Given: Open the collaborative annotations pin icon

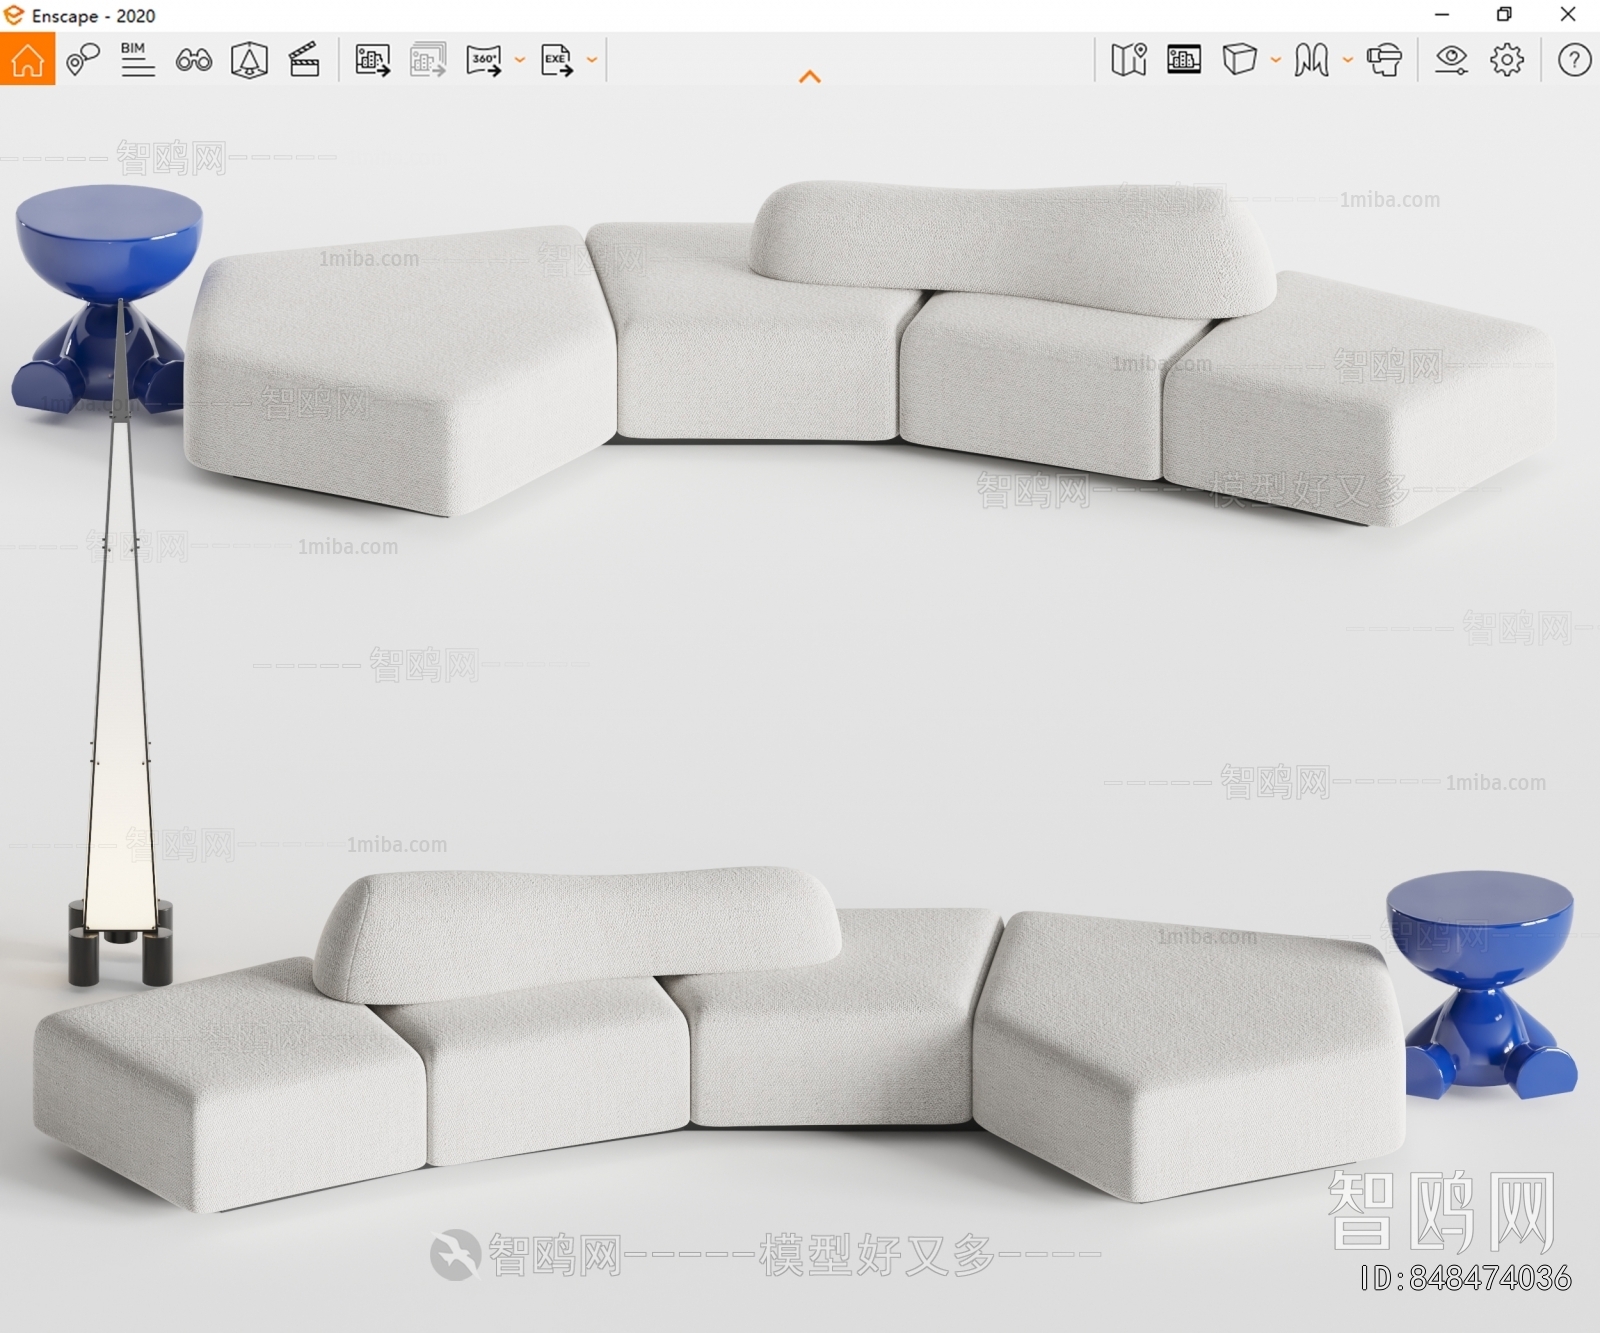Looking at the screenshot, I should tap(82, 60).
